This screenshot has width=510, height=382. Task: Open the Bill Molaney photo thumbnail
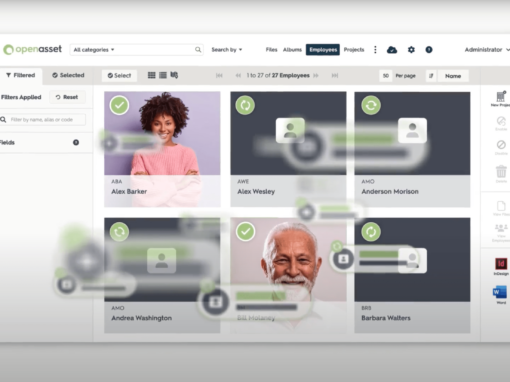pyautogui.click(x=288, y=260)
